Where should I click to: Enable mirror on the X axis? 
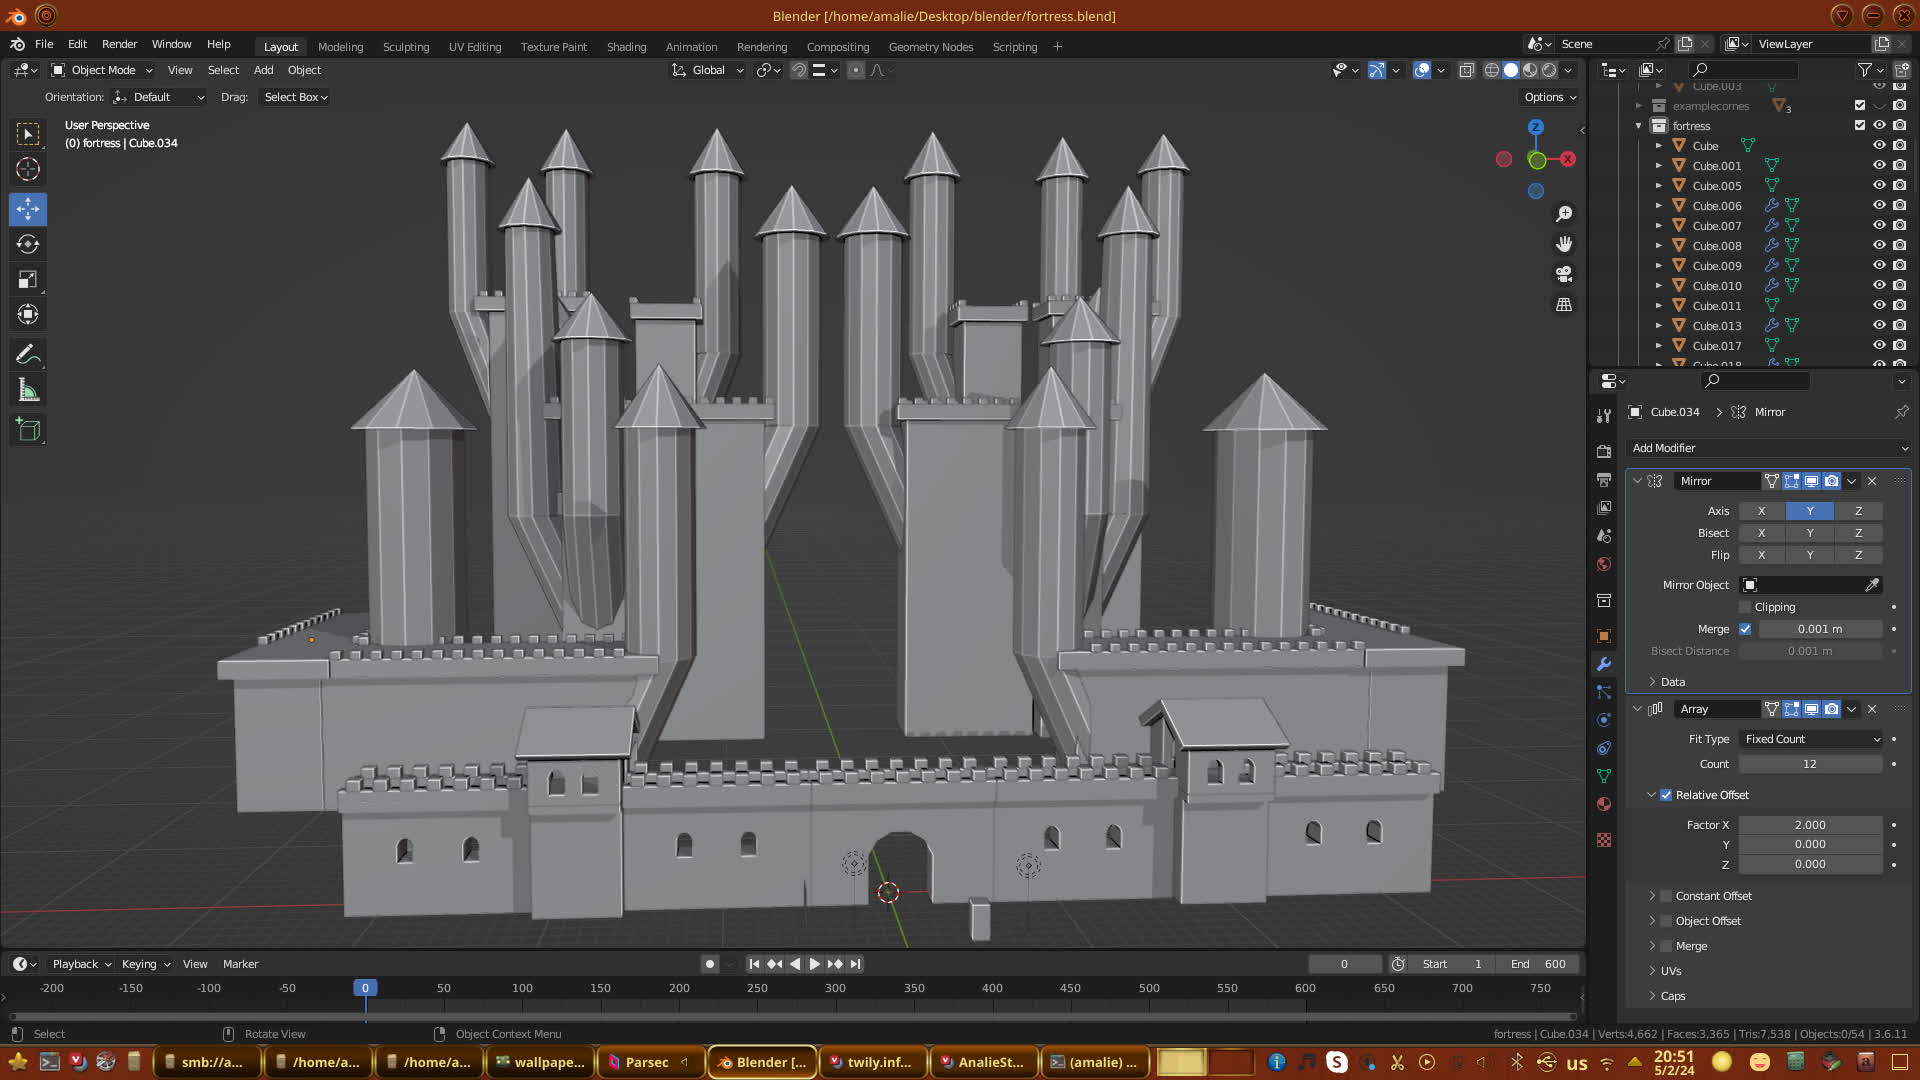[1761, 511]
